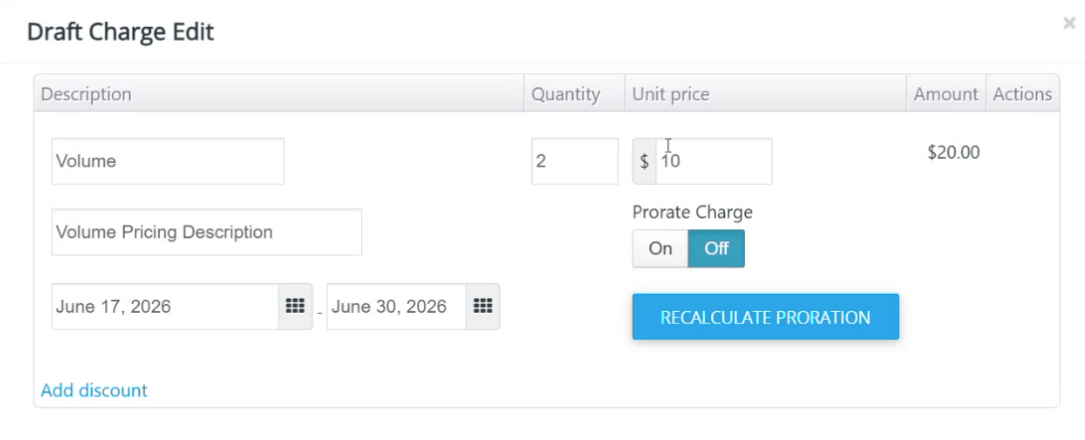The width and height of the screenshot is (1085, 440).
Task: Open the start date calendar picker icon
Action: [295, 306]
